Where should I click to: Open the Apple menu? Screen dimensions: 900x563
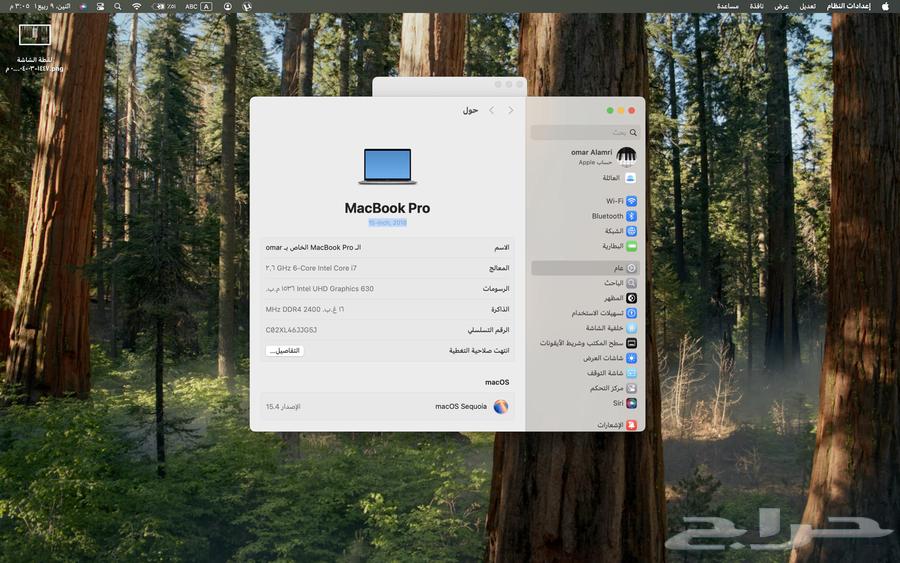pyautogui.click(x=886, y=6)
